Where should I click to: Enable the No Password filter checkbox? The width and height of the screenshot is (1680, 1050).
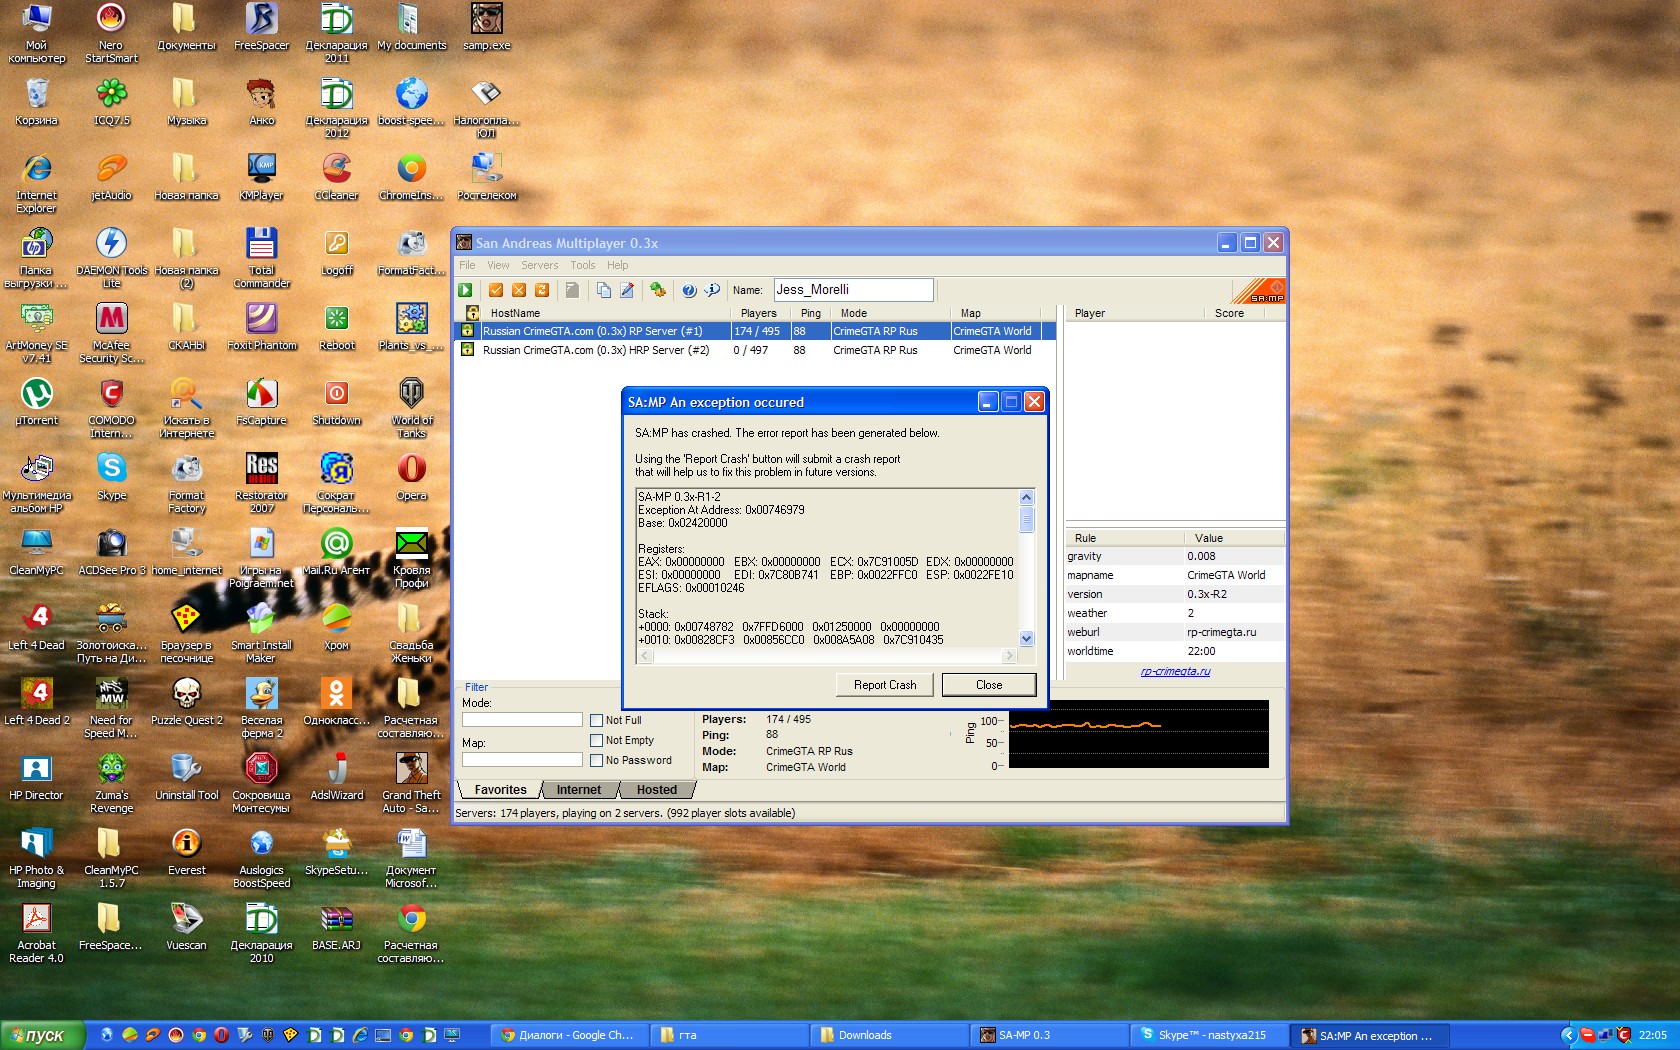pyautogui.click(x=597, y=760)
